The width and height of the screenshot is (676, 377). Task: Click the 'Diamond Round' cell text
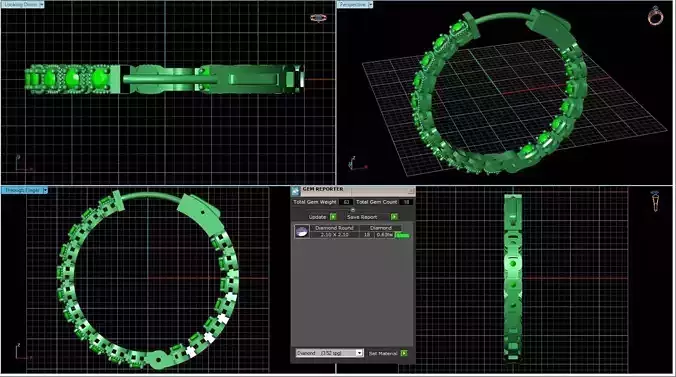[334, 228]
